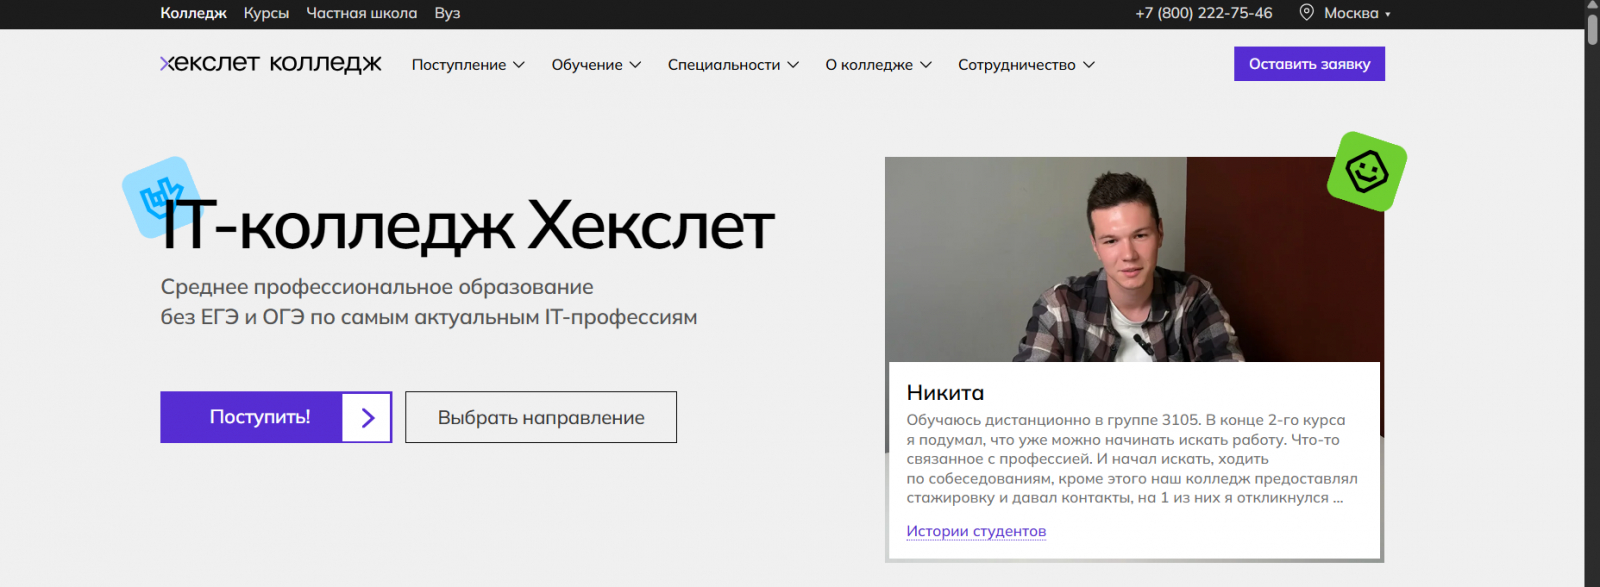Switch to the Вуз top tab
The width and height of the screenshot is (1600, 587).
coord(447,13)
